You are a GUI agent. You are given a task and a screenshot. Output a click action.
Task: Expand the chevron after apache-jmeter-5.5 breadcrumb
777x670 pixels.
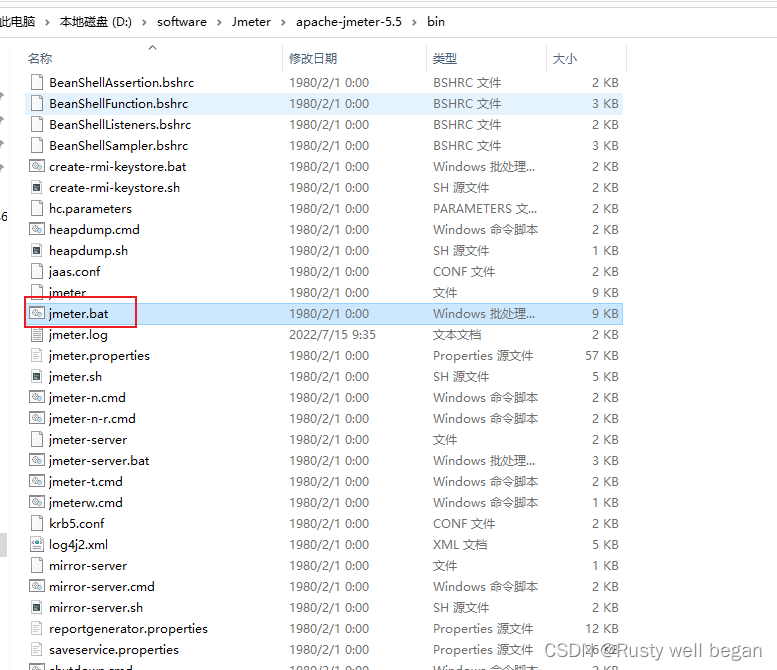point(414,22)
